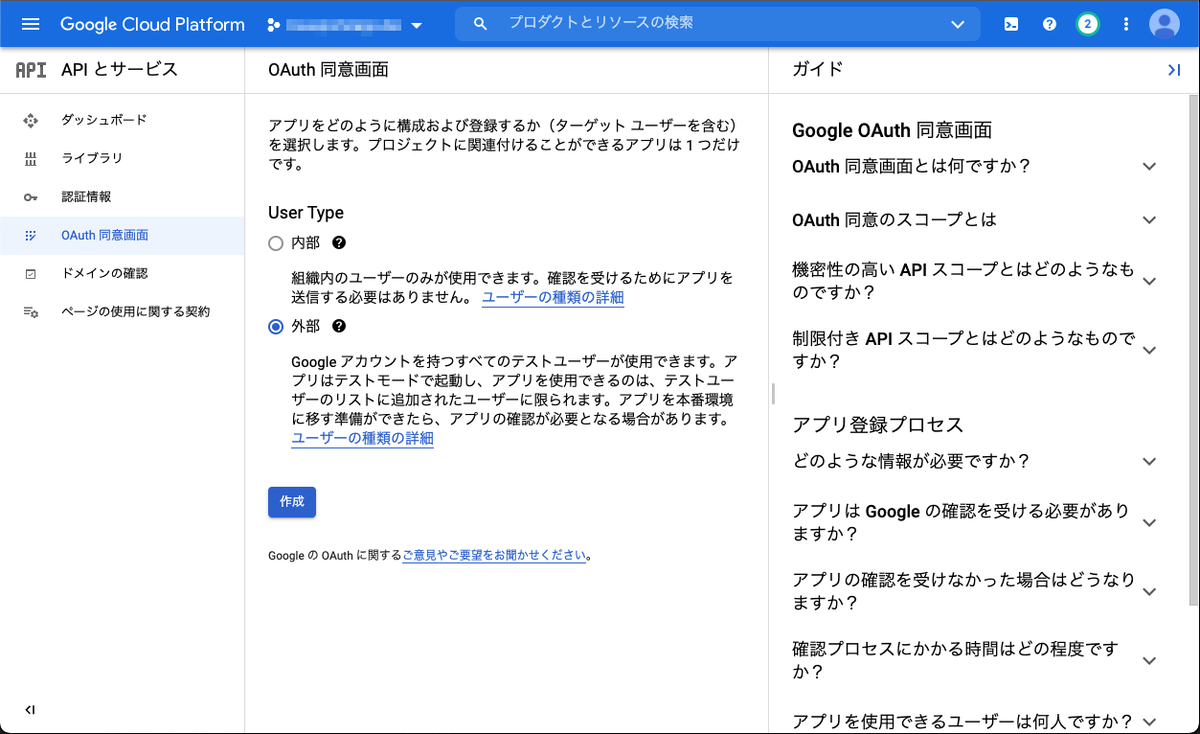Expand OAuth 同意画面とは何ですか？ question
This screenshot has width=1200, height=734.
(x=1149, y=167)
